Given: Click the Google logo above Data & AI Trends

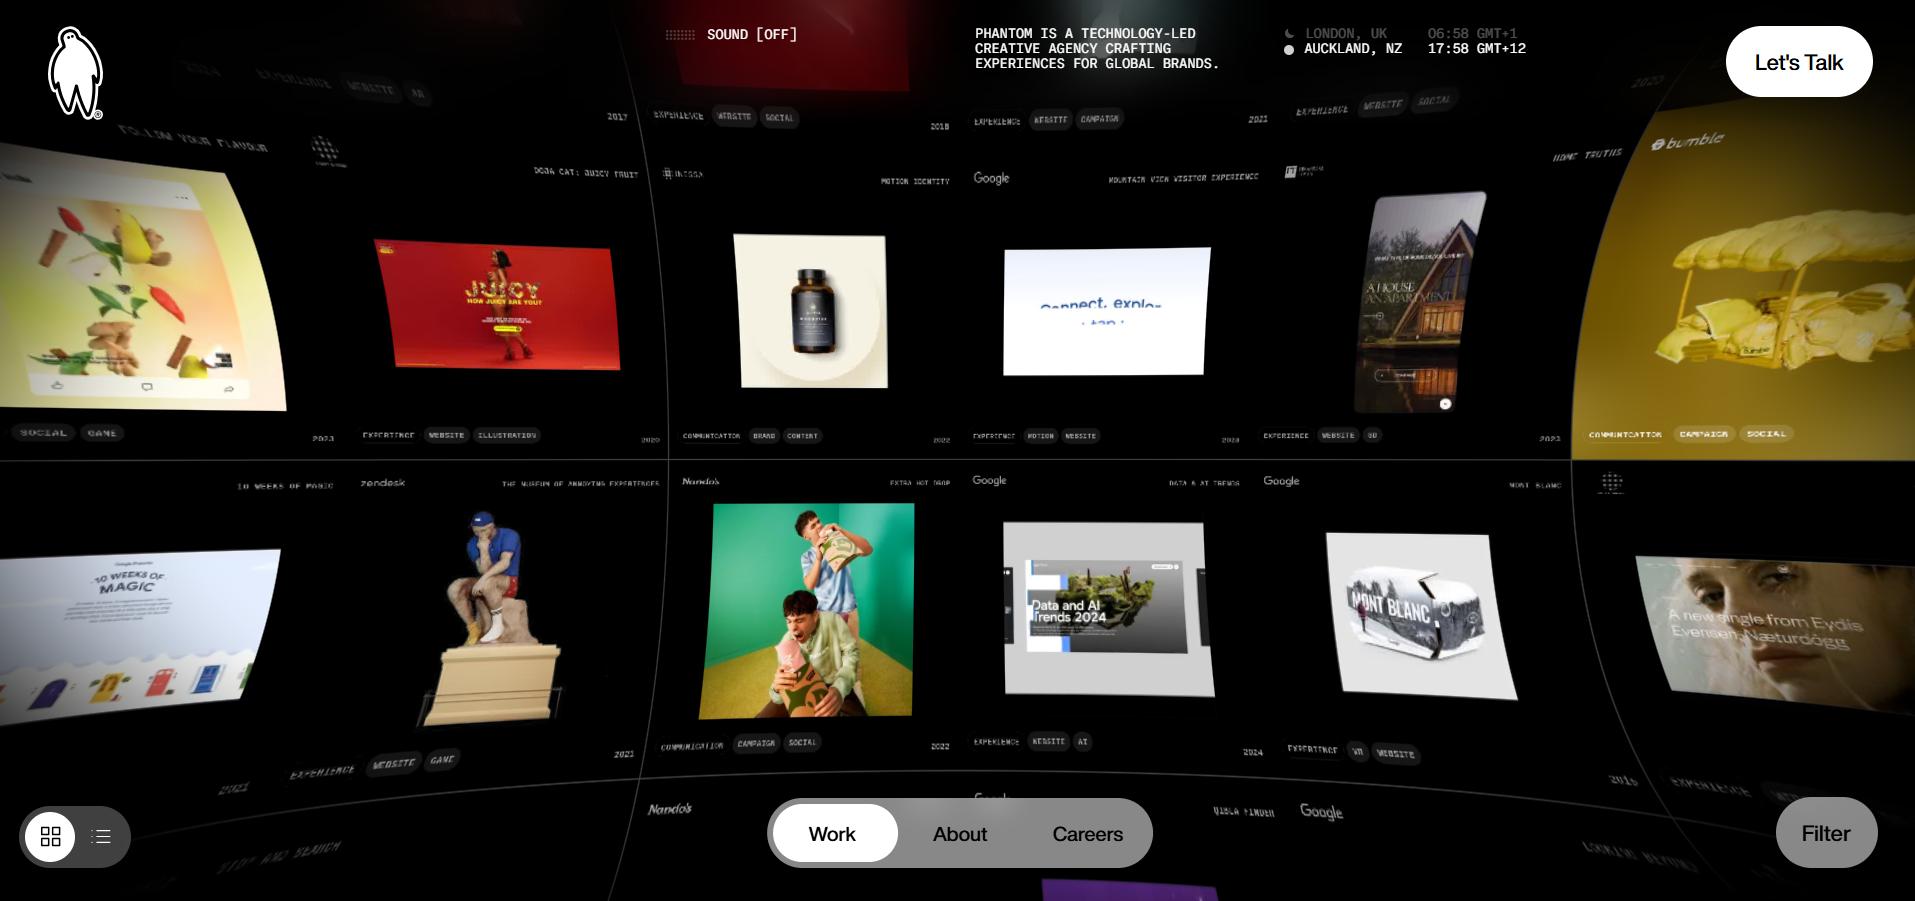Looking at the screenshot, I should 989,481.
